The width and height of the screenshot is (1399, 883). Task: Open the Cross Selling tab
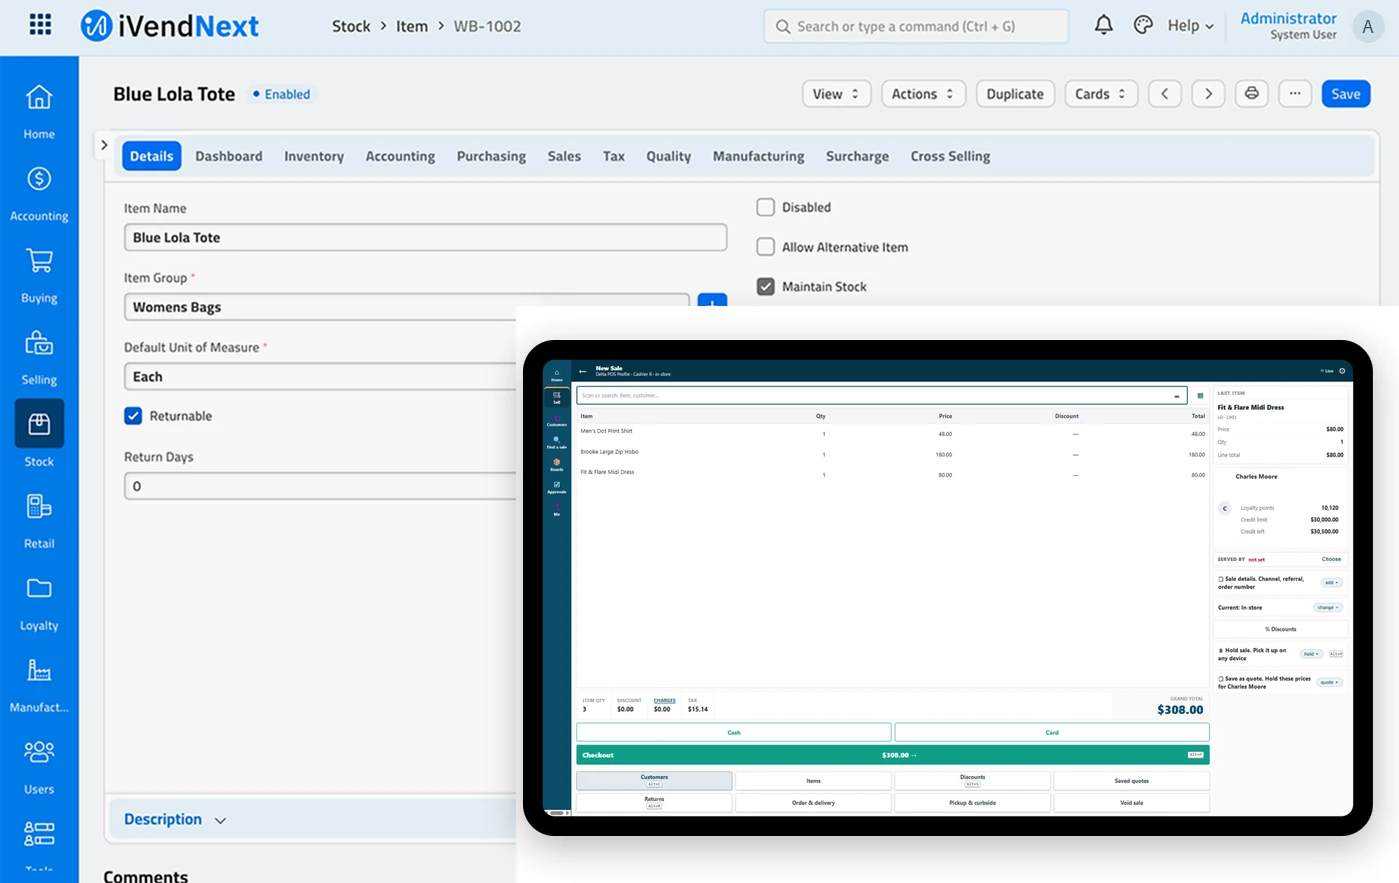950,156
